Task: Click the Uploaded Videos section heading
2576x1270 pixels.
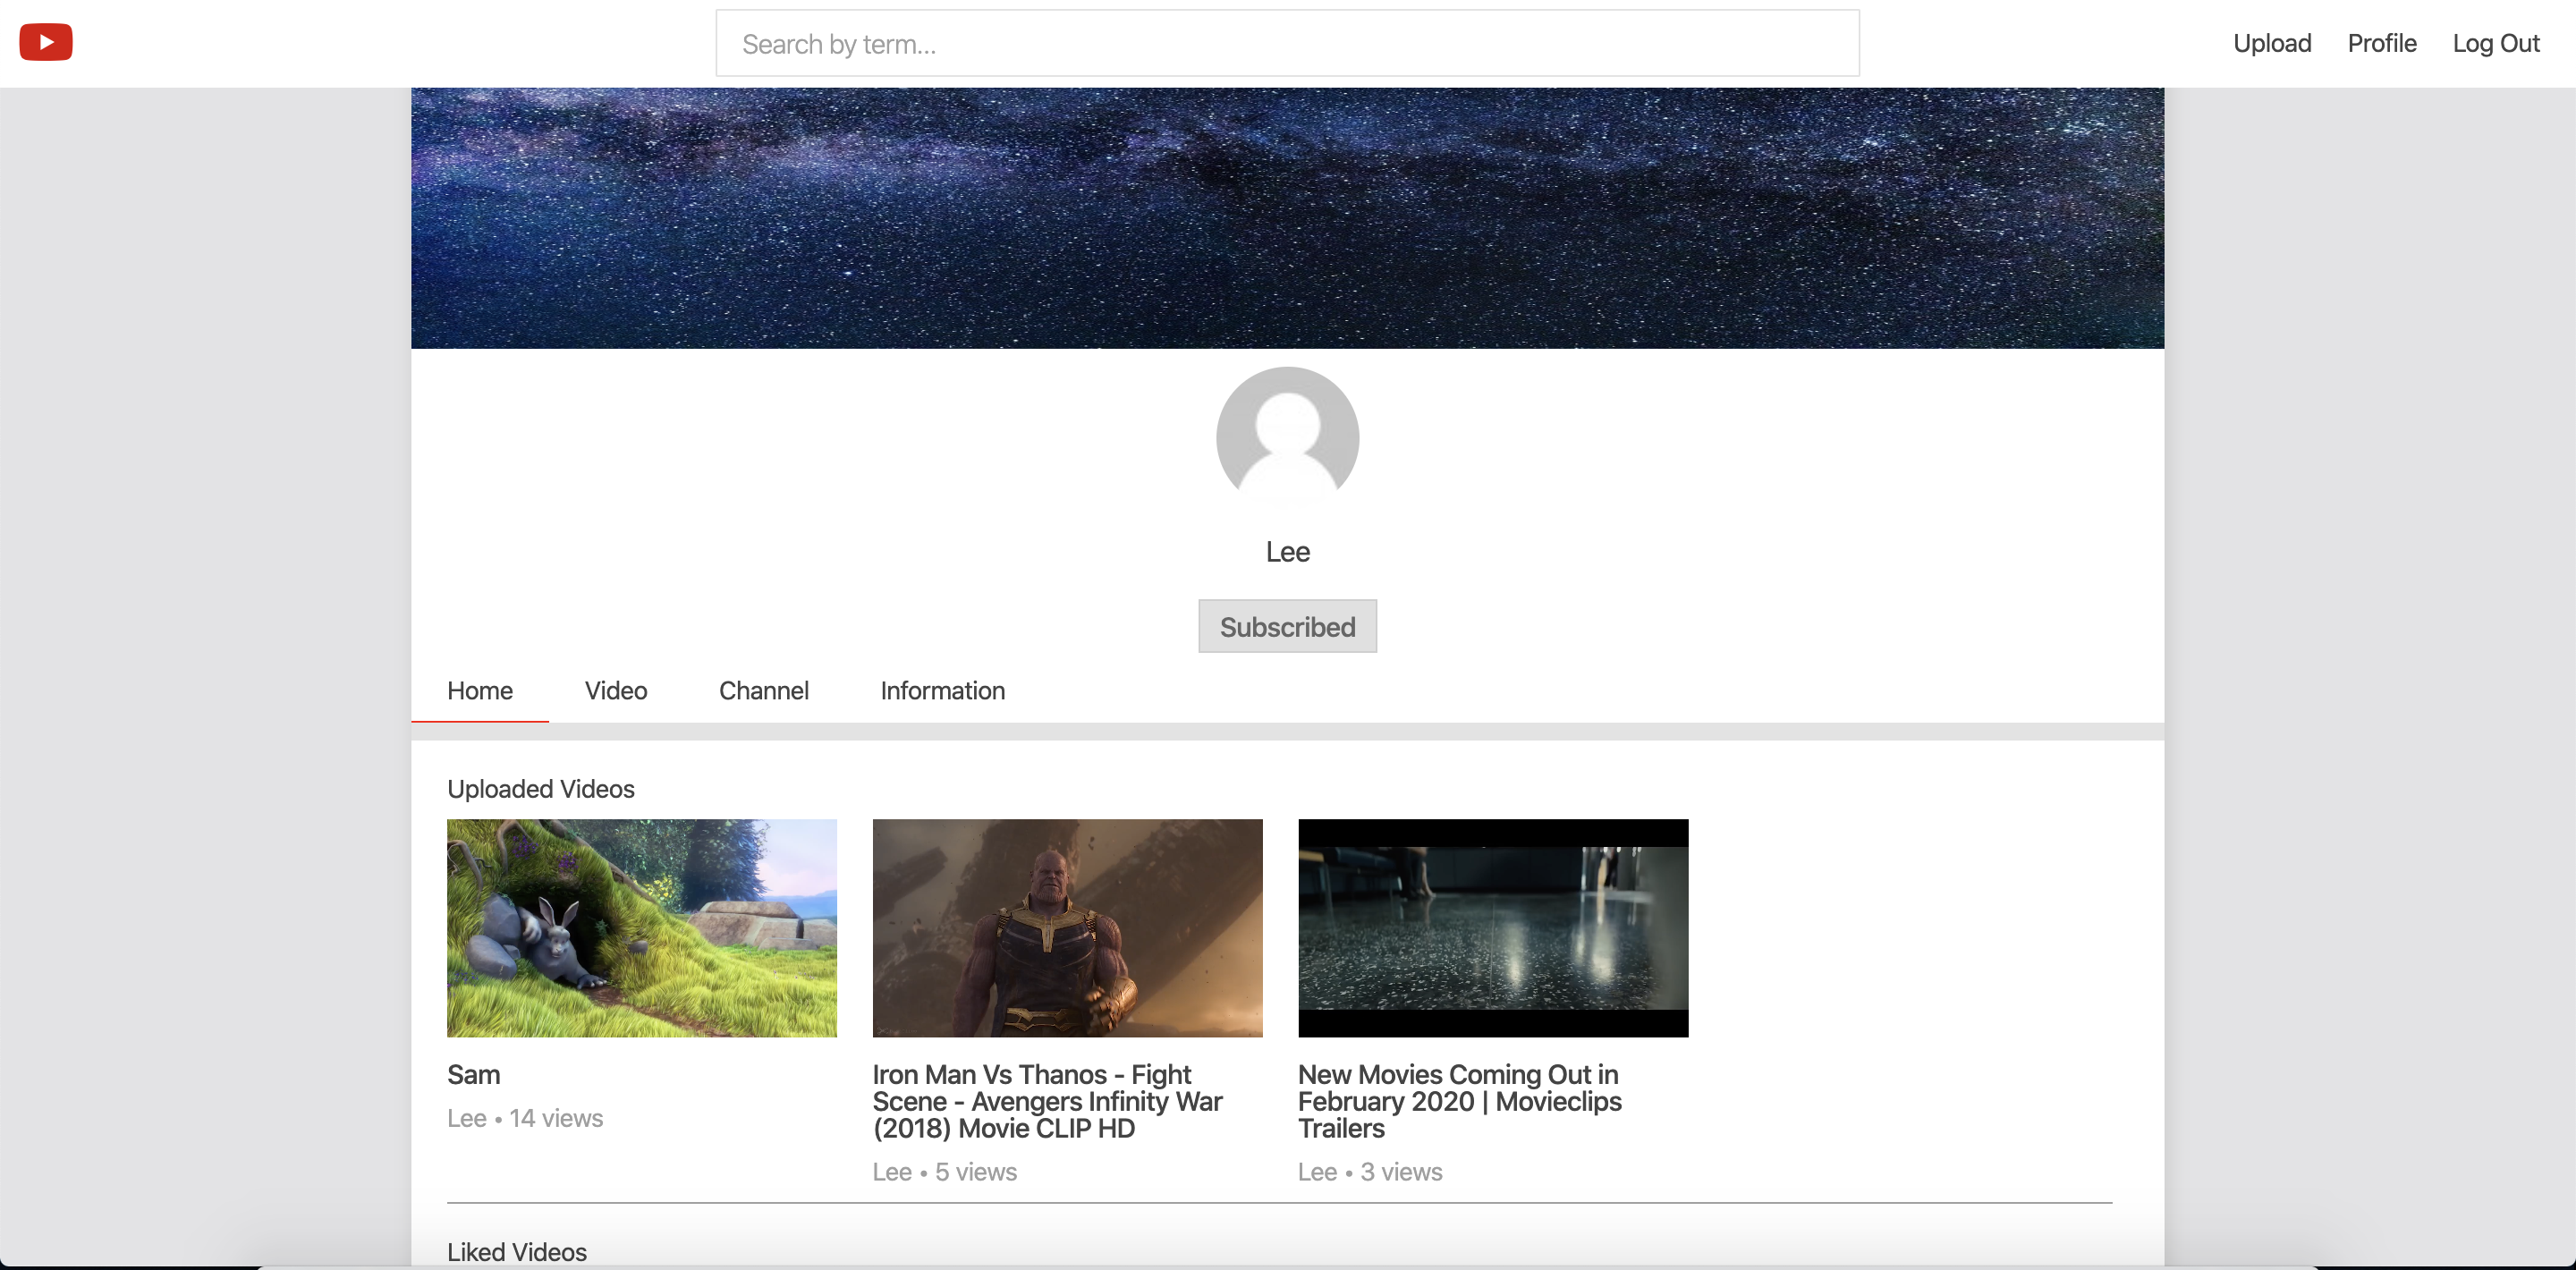Action: point(540,788)
